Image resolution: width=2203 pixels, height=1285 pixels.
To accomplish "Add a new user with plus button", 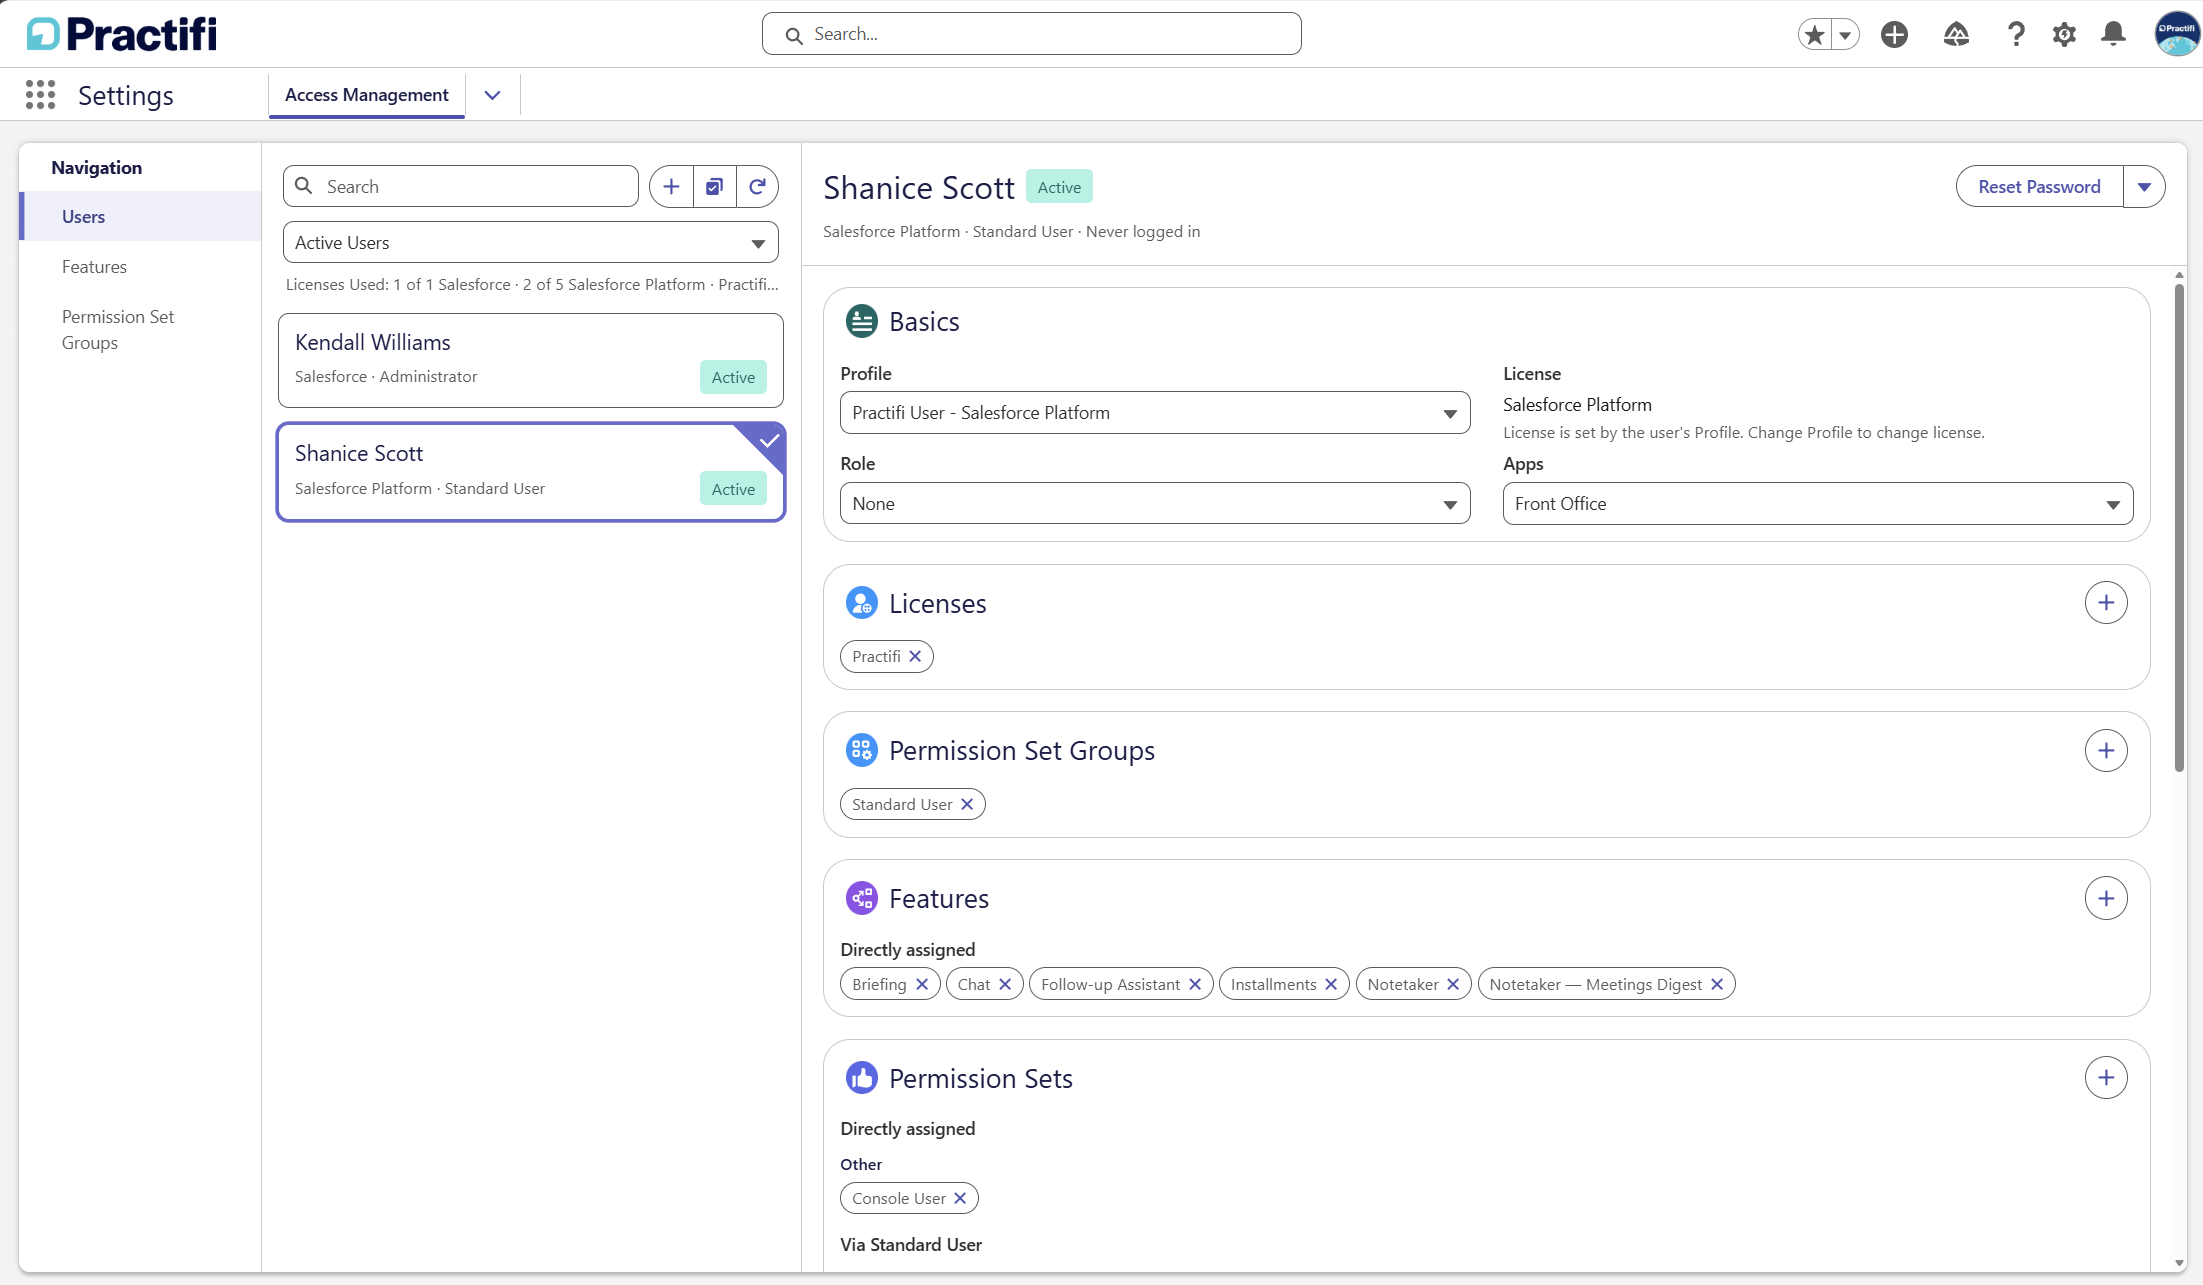I will tap(671, 187).
